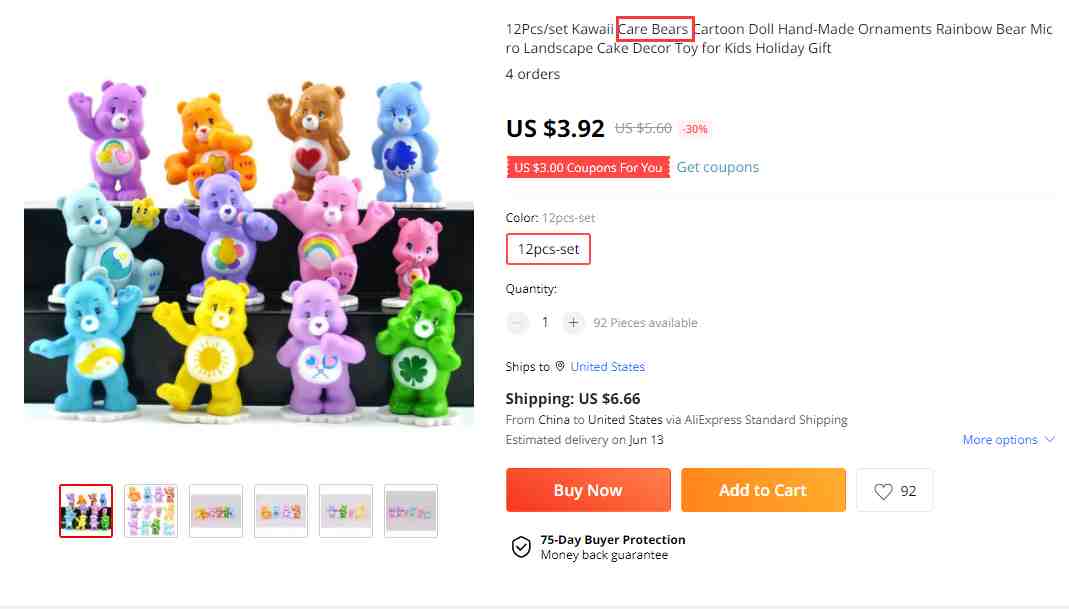This screenshot has height=609, width=1069.
Task: Click the main Care Bears product image
Action: pyautogui.click(x=249, y=252)
